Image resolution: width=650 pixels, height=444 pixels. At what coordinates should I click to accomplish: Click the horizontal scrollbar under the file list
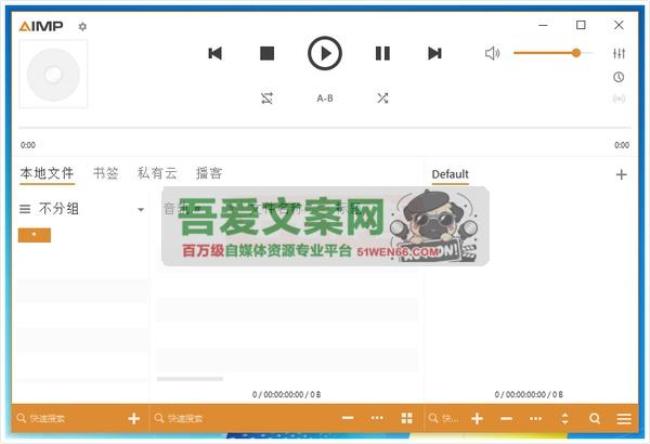tap(190, 378)
